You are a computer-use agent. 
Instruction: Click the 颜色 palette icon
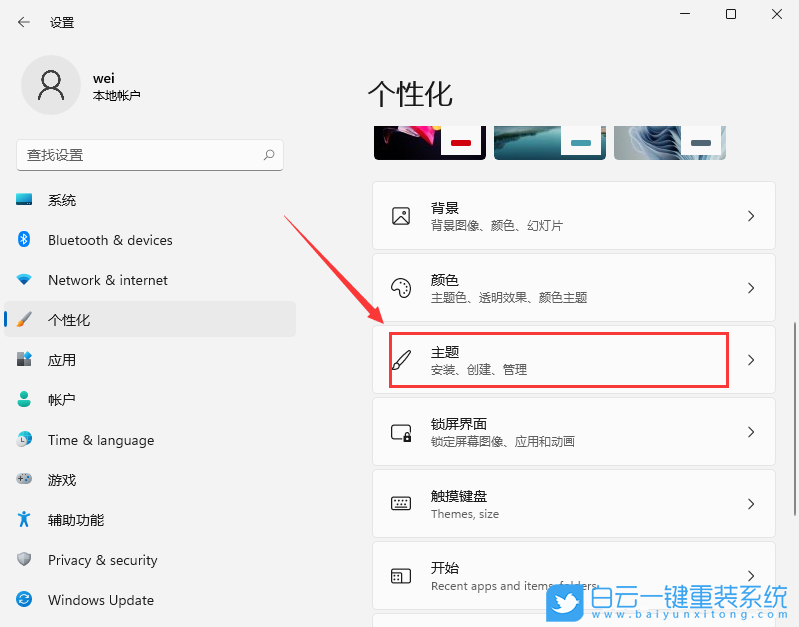(x=401, y=288)
